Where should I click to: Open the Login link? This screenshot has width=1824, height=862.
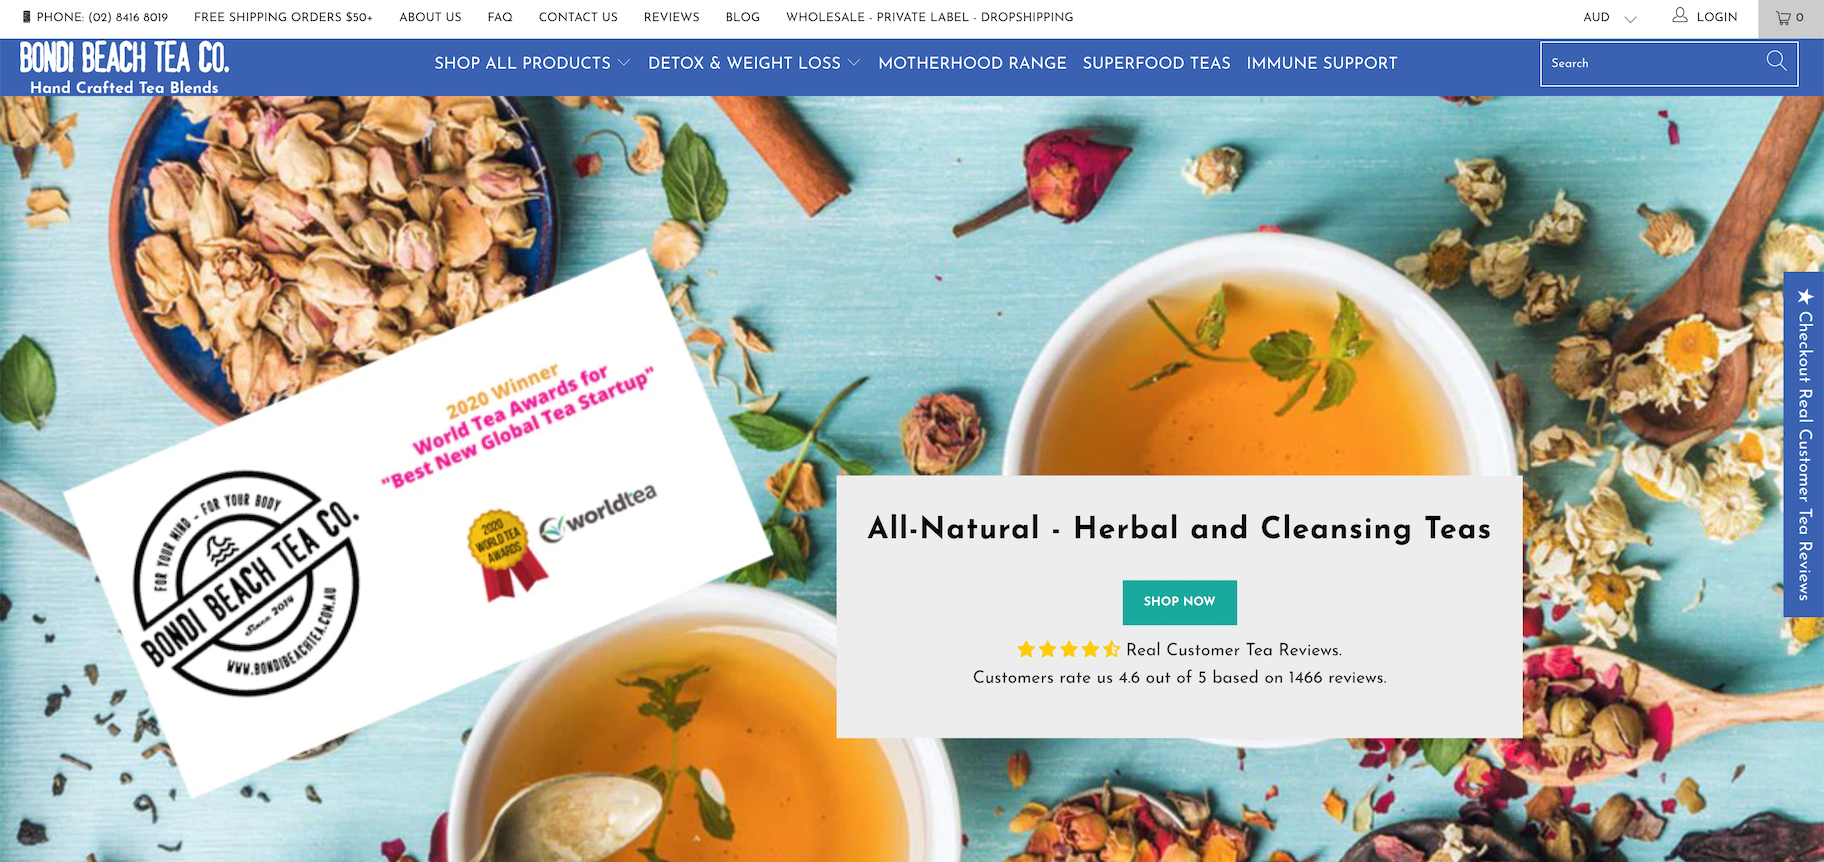(1716, 17)
